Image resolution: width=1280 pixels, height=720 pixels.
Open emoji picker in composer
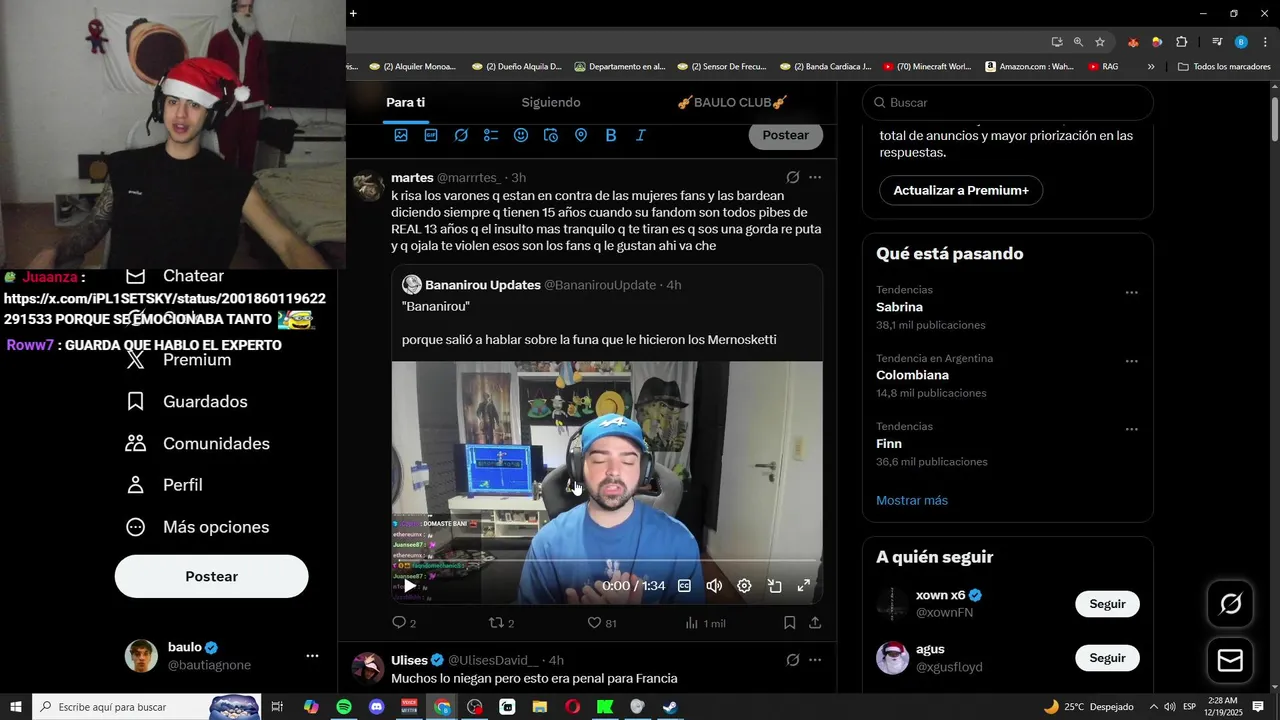521,135
